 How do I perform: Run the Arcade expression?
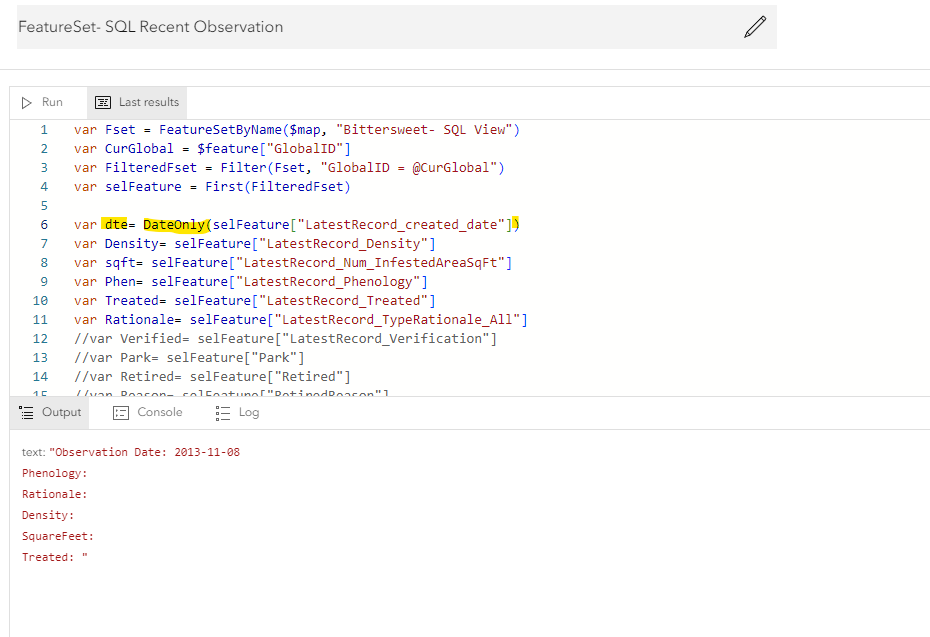[x=43, y=102]
